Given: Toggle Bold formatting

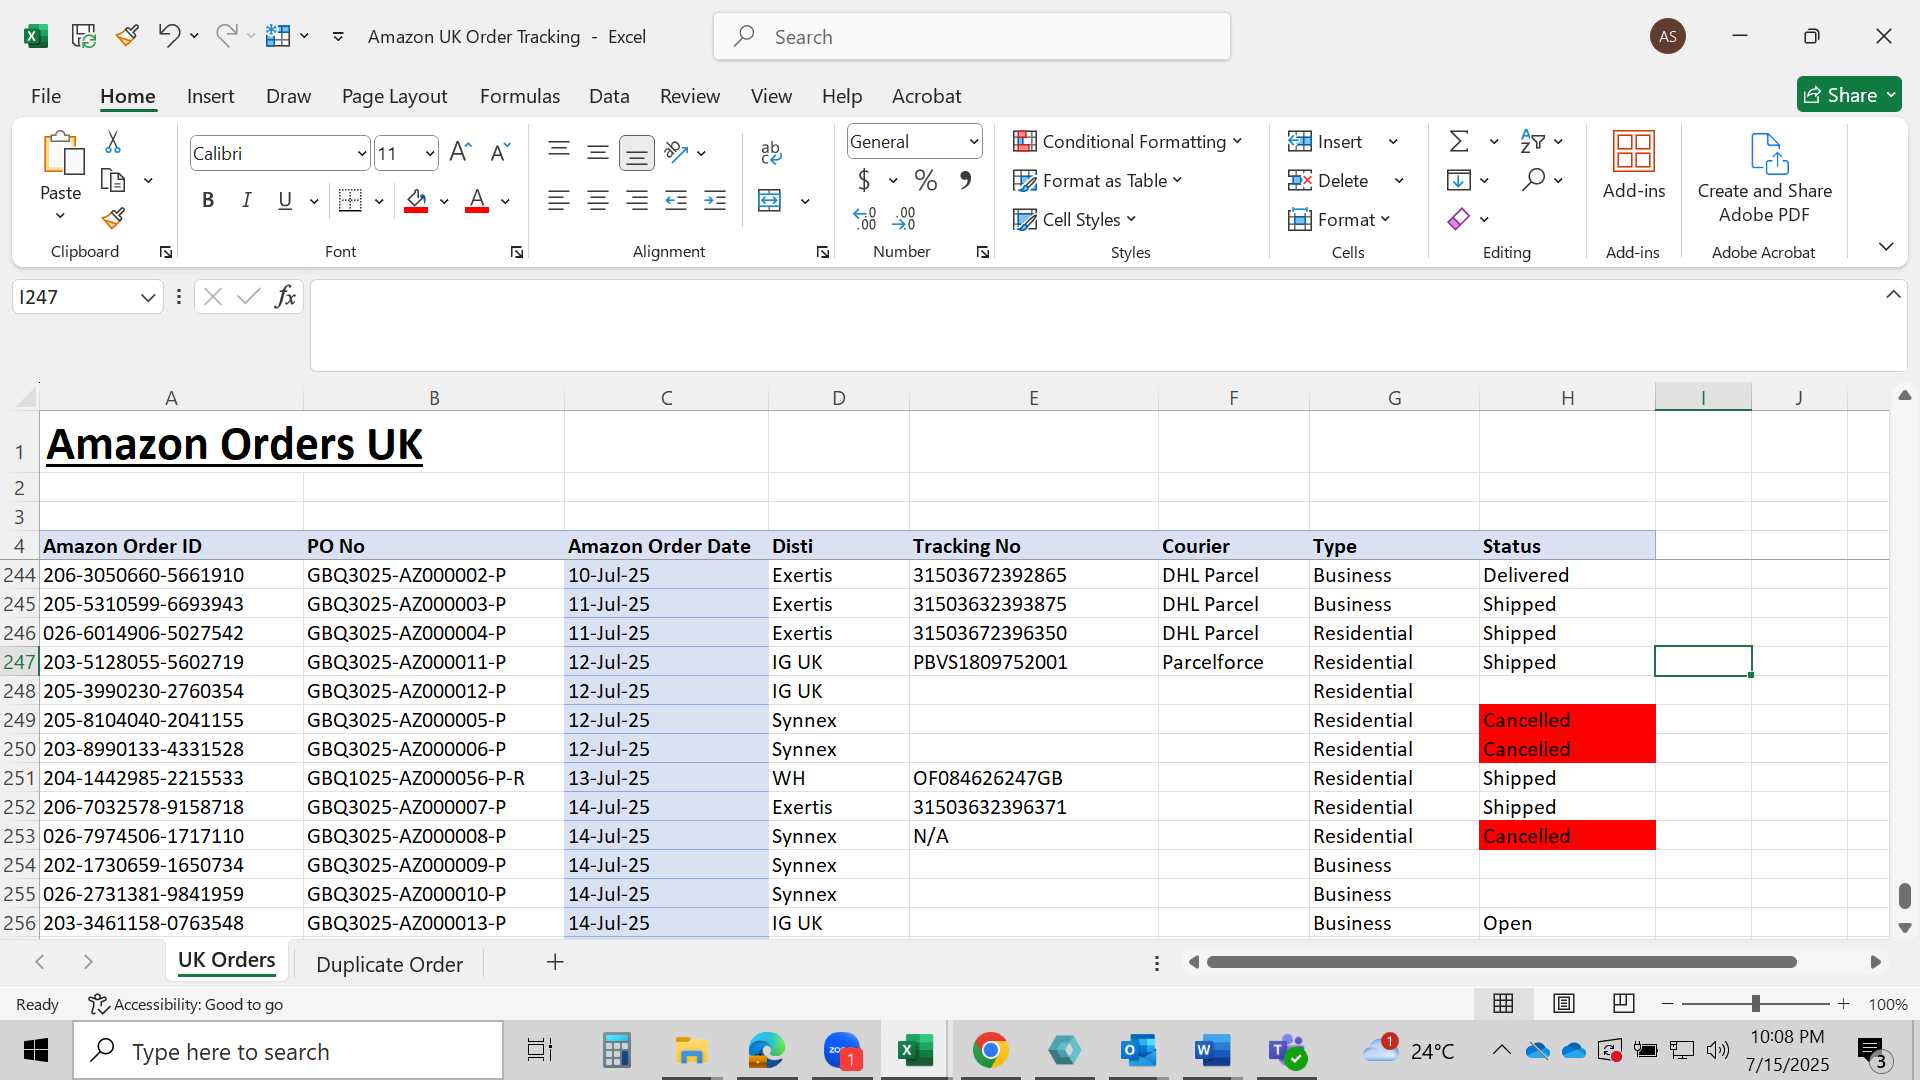Looking at the screenshot, I should [x=208, y=201].
